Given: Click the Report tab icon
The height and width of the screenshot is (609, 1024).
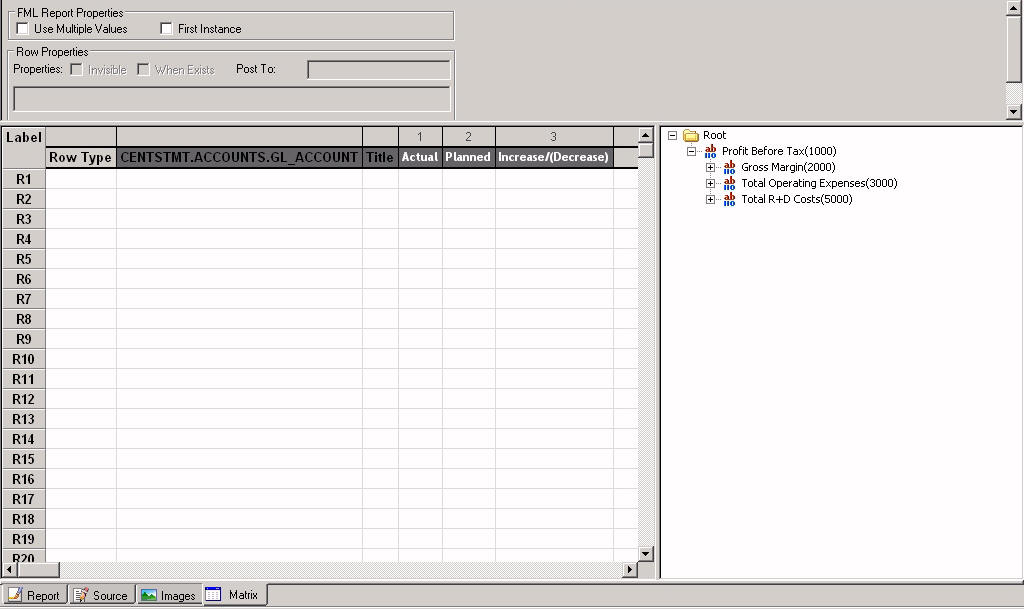Looking at the screenshot, I should coord(14,595).
